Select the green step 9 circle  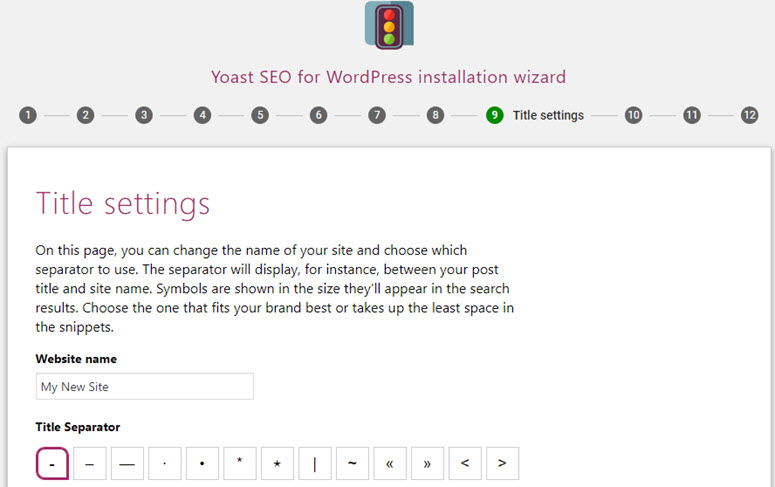coord(494,115)
